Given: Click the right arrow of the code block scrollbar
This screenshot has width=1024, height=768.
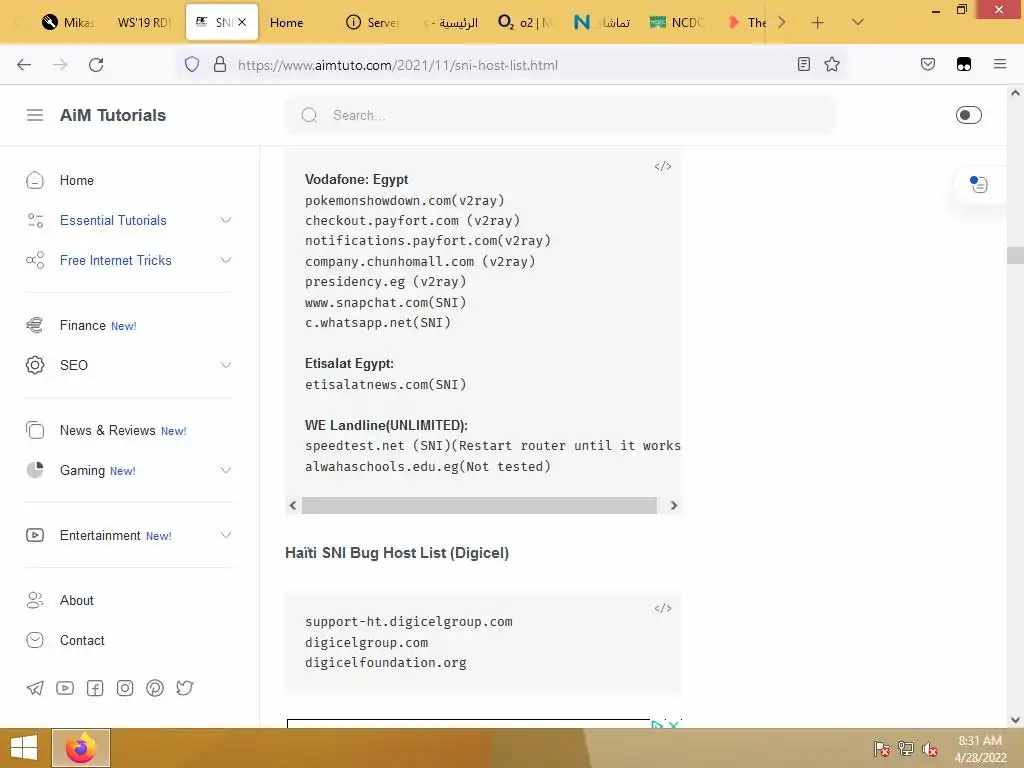Looking at the screenshot, I should (674, 505).
